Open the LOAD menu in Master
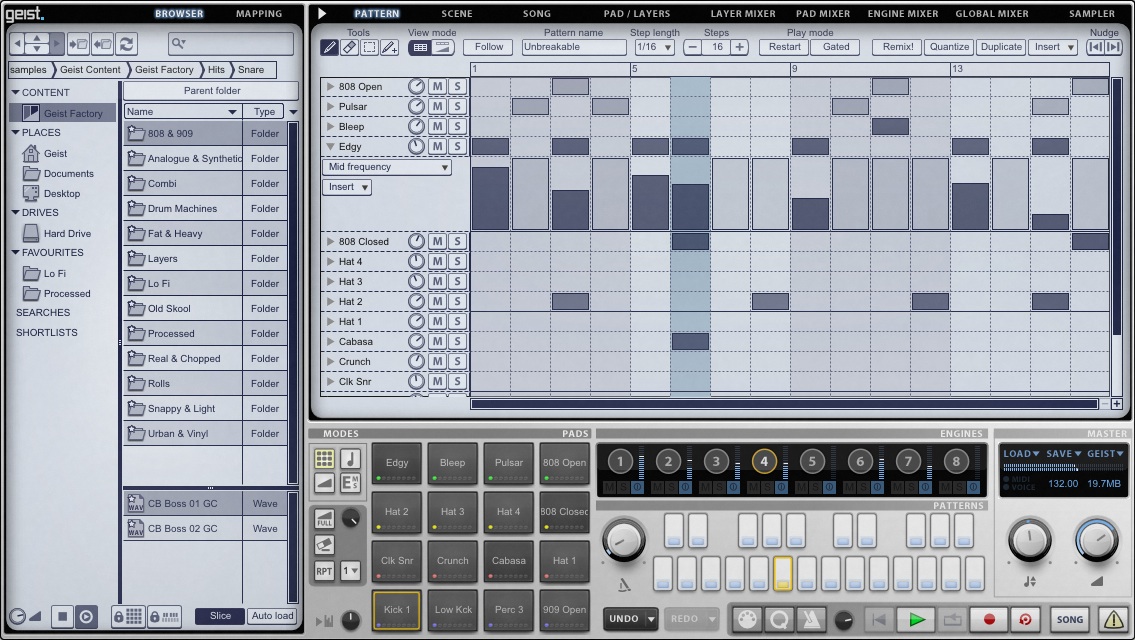 1021,454
